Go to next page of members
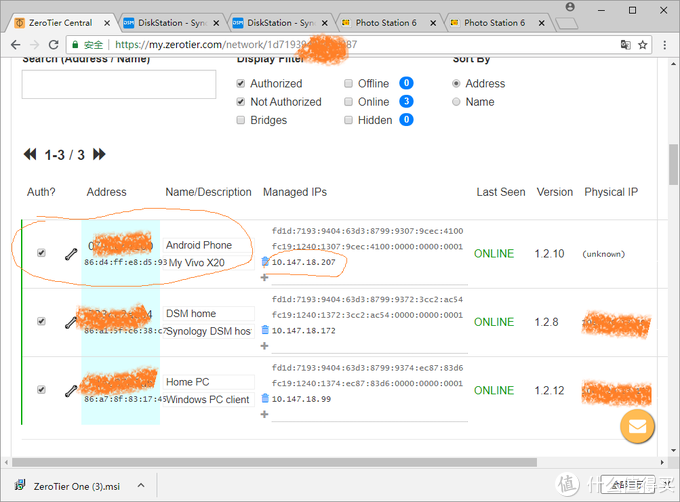This screenshot has width=680, height=502. coord(99,155)
